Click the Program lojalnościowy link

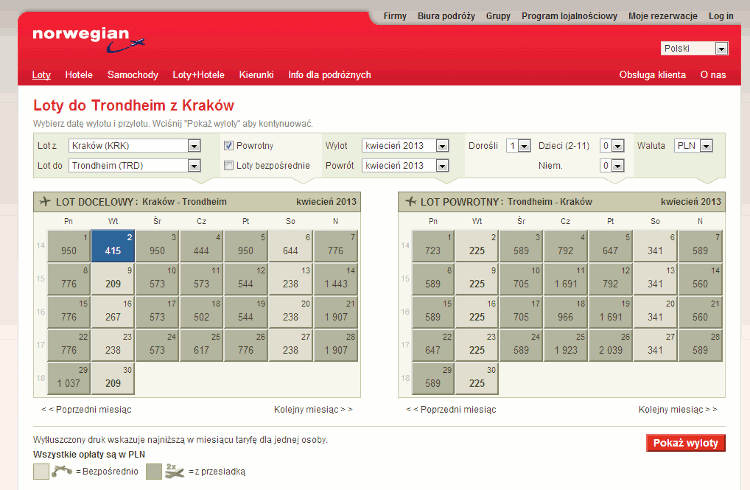pyautogui.click(x=569, y=16)
